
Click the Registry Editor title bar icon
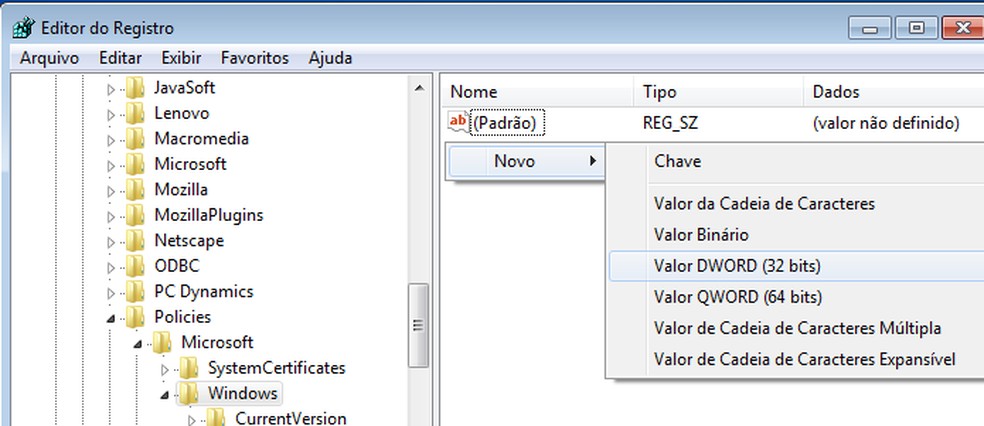point(23,28)
